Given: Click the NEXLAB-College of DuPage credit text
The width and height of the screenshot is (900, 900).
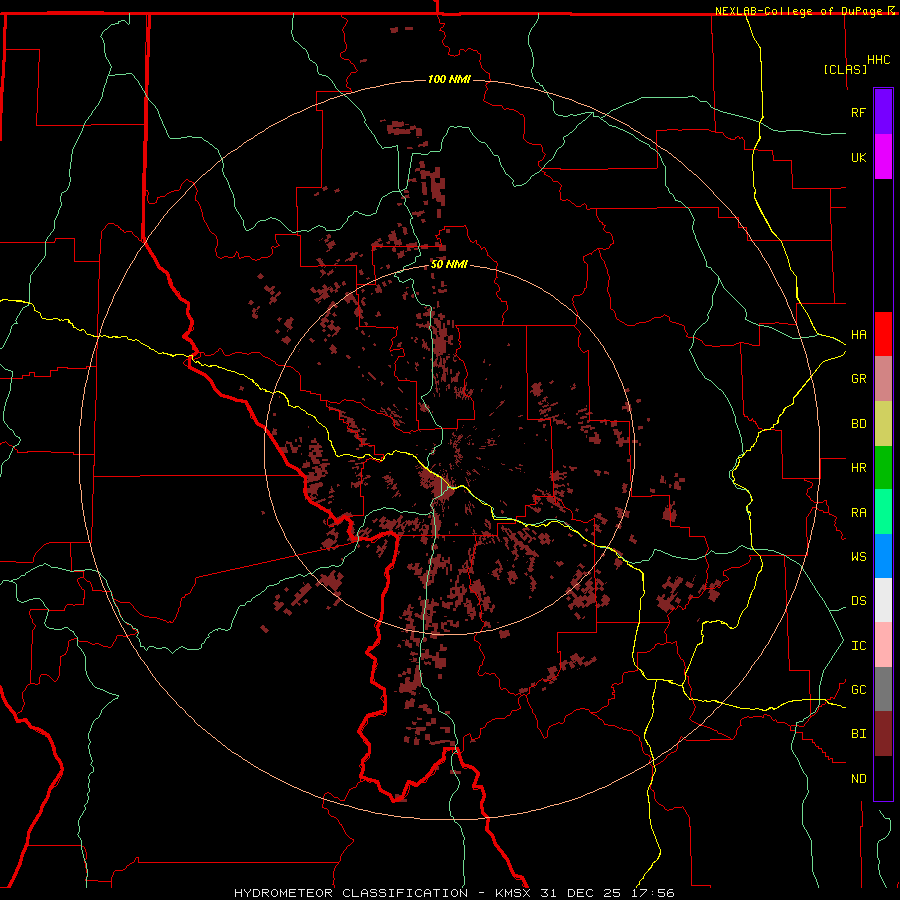Looking at the screenshot, I should pos(798,11).
